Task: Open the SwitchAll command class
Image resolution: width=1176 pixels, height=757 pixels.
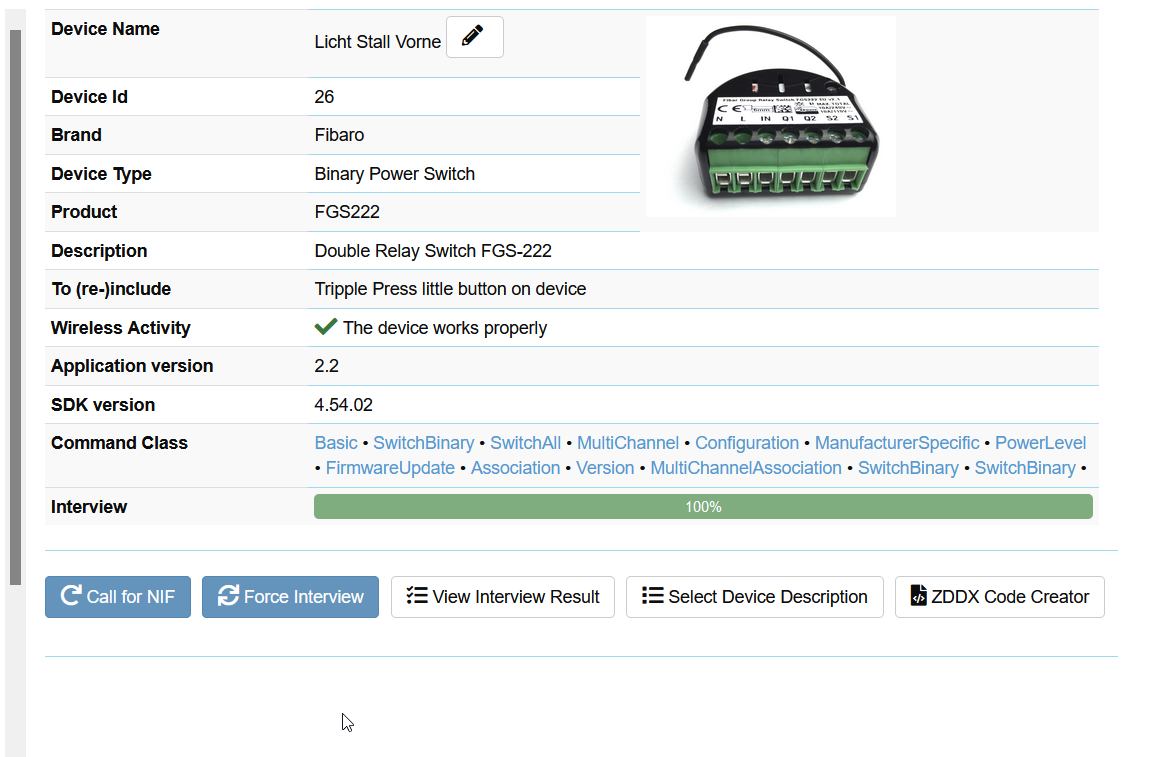Action: pos(525,442)
